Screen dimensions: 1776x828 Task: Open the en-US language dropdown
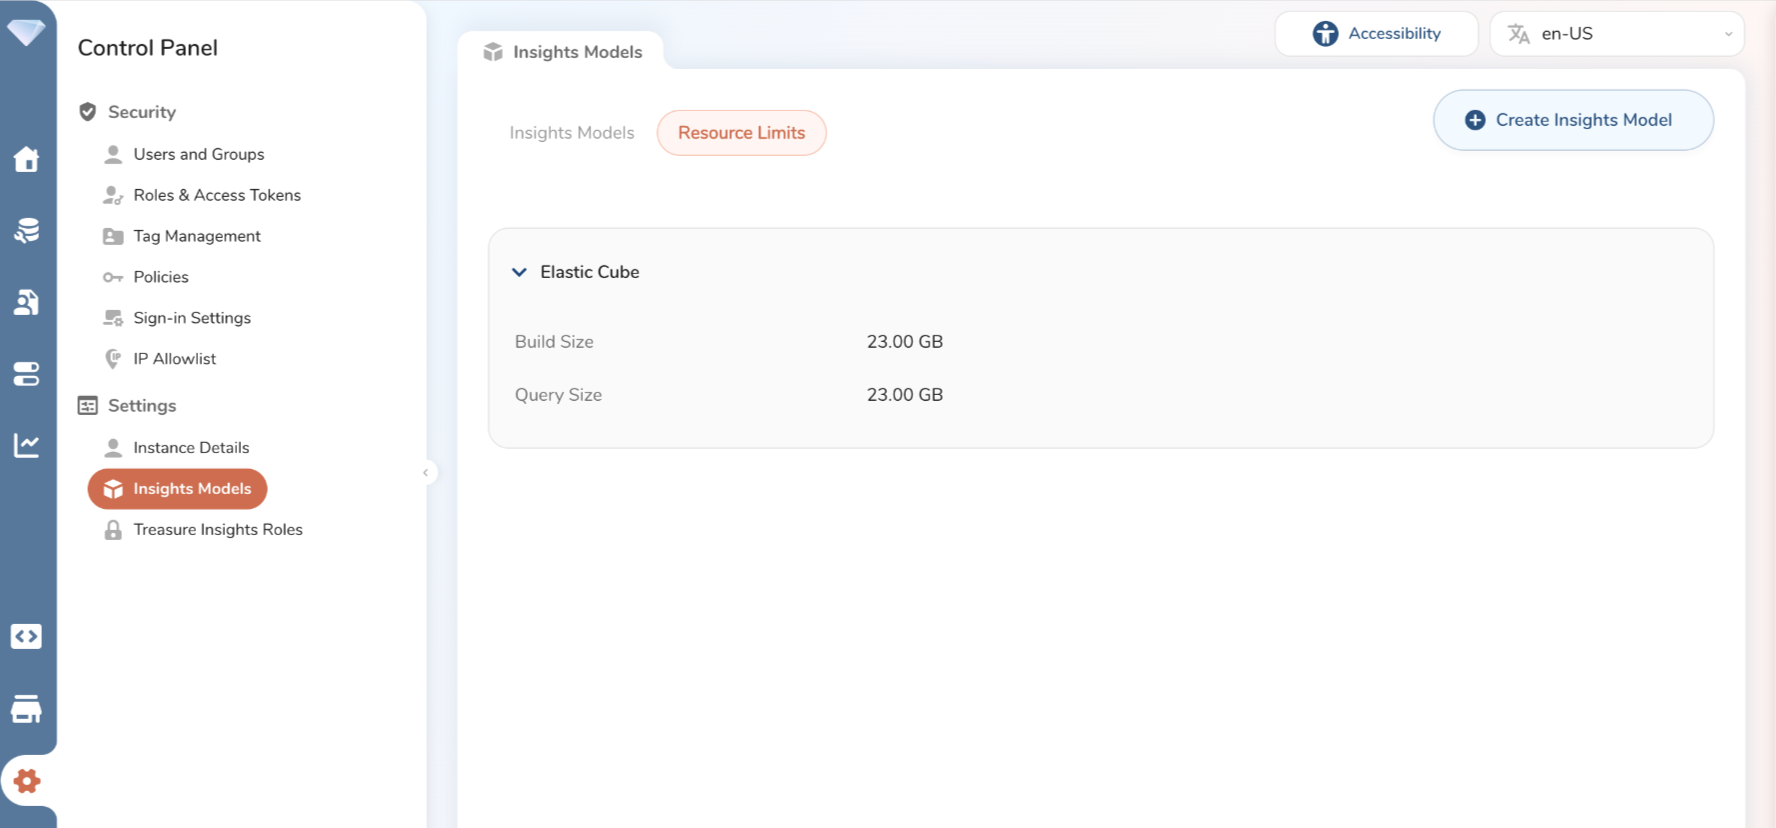(1616, 34)
